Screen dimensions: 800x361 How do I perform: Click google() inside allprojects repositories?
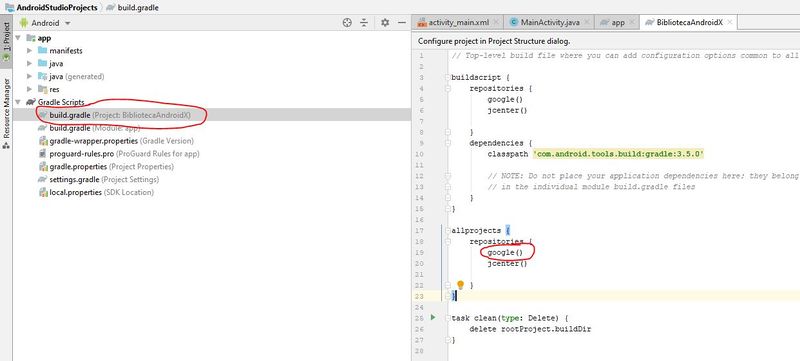(505, 252)
